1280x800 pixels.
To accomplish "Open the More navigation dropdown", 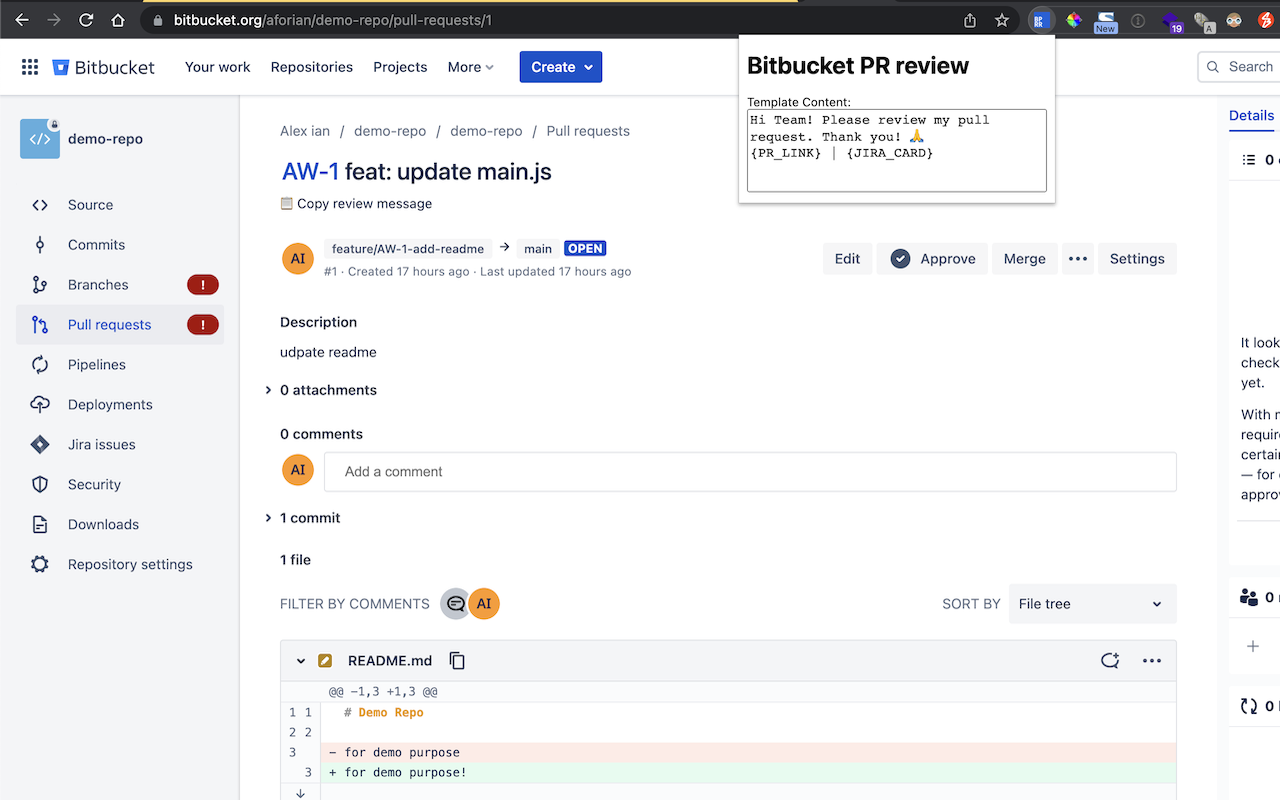I will pos(470,67).
